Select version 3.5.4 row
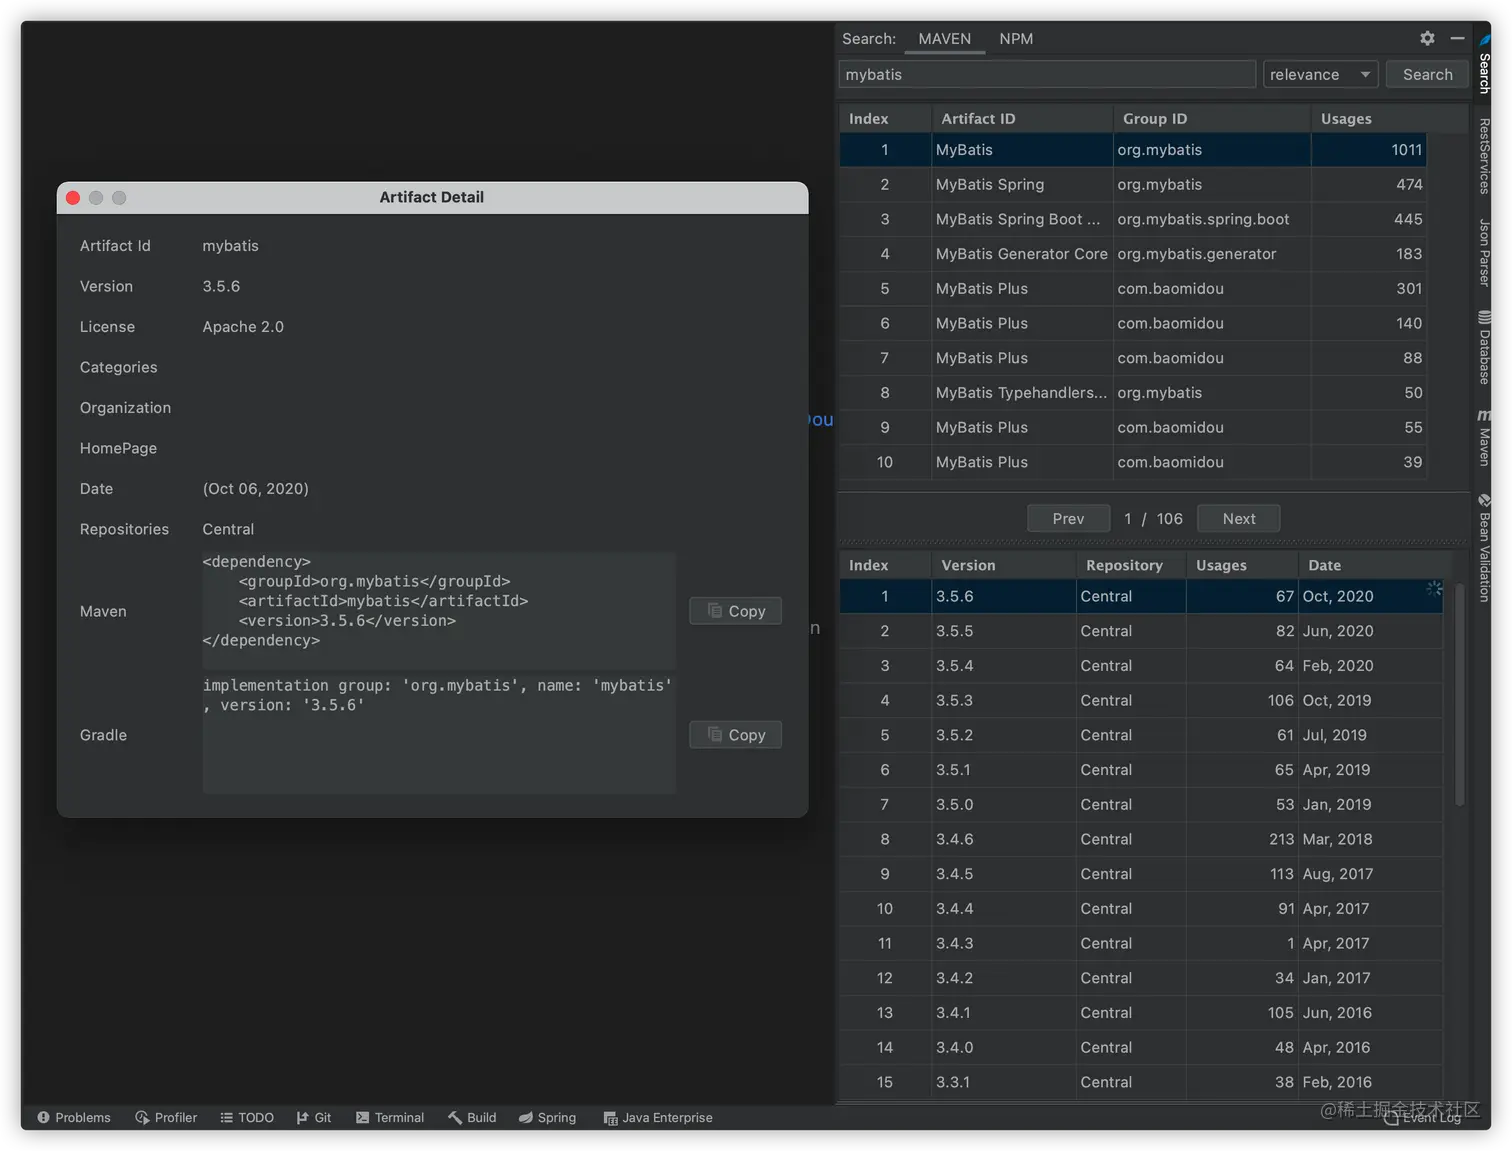This screenshot has height=1151, width=1512. pyautogui.click(x=1141, y=666)
